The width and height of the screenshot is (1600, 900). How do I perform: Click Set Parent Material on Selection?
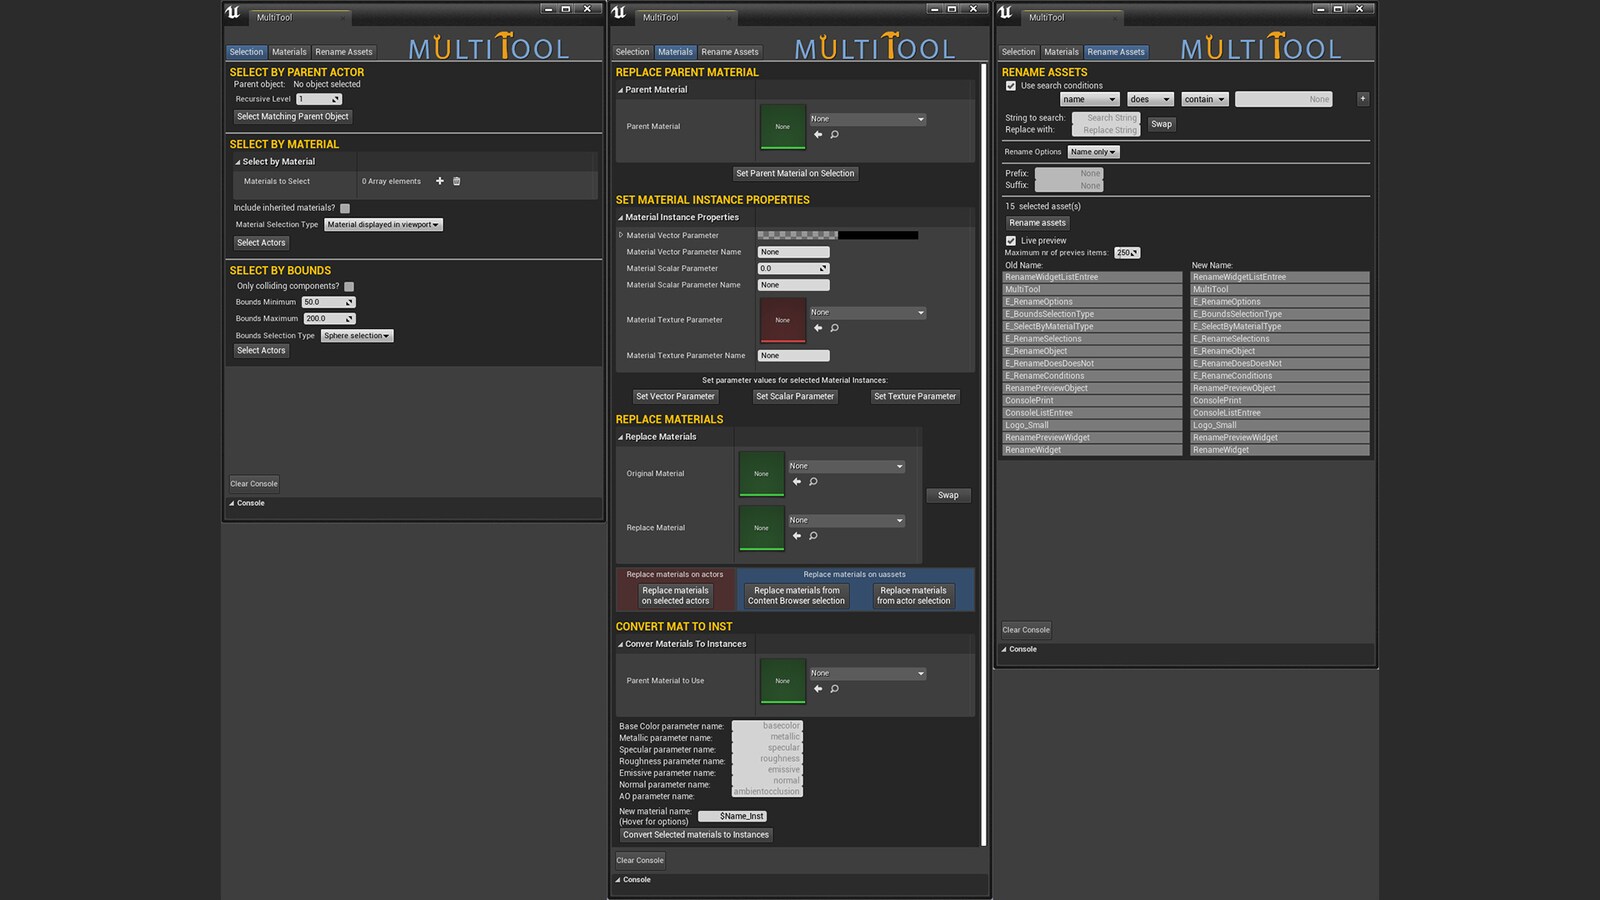[x=795, y=174]
